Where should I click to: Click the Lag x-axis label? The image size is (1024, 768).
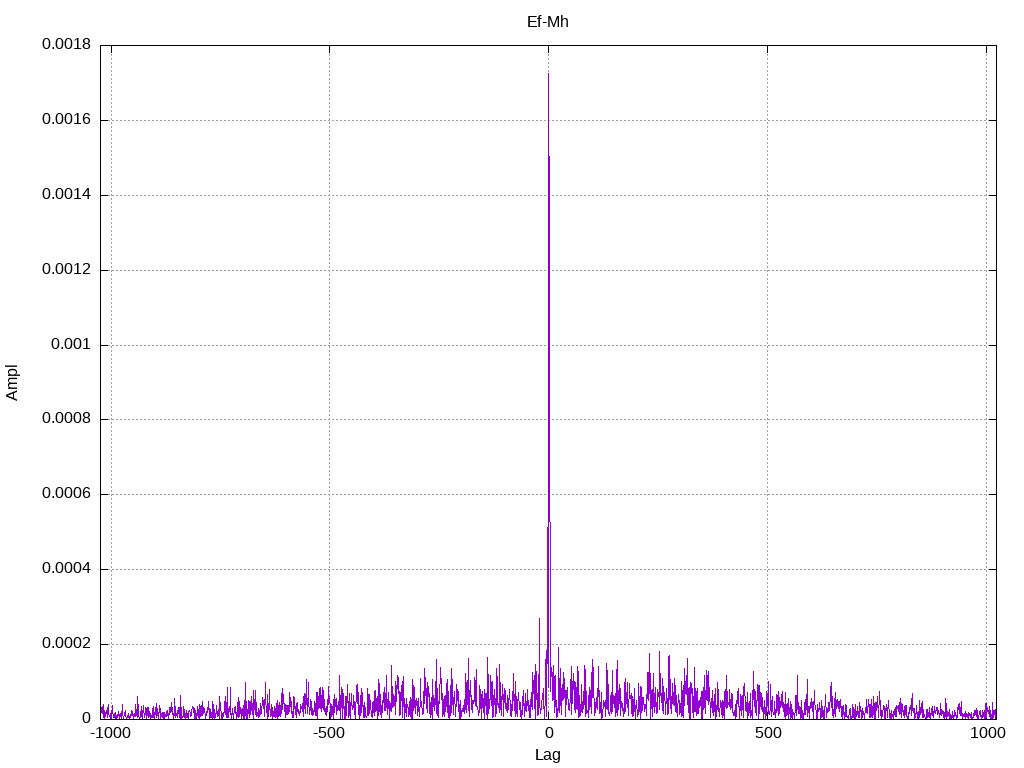(547, 755)
